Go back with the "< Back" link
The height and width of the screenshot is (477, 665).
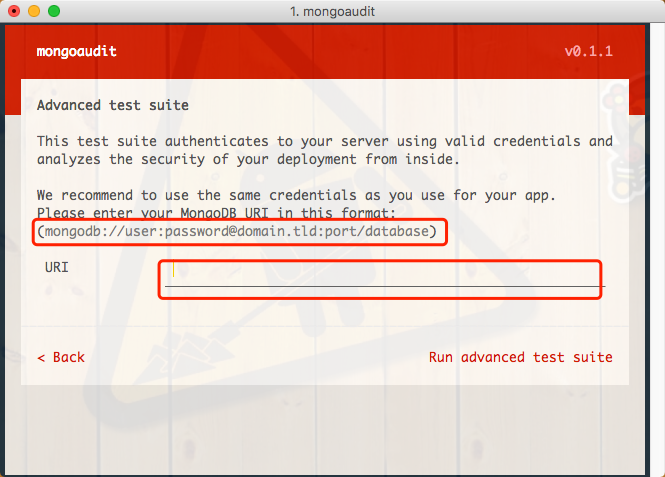(61, 357)
